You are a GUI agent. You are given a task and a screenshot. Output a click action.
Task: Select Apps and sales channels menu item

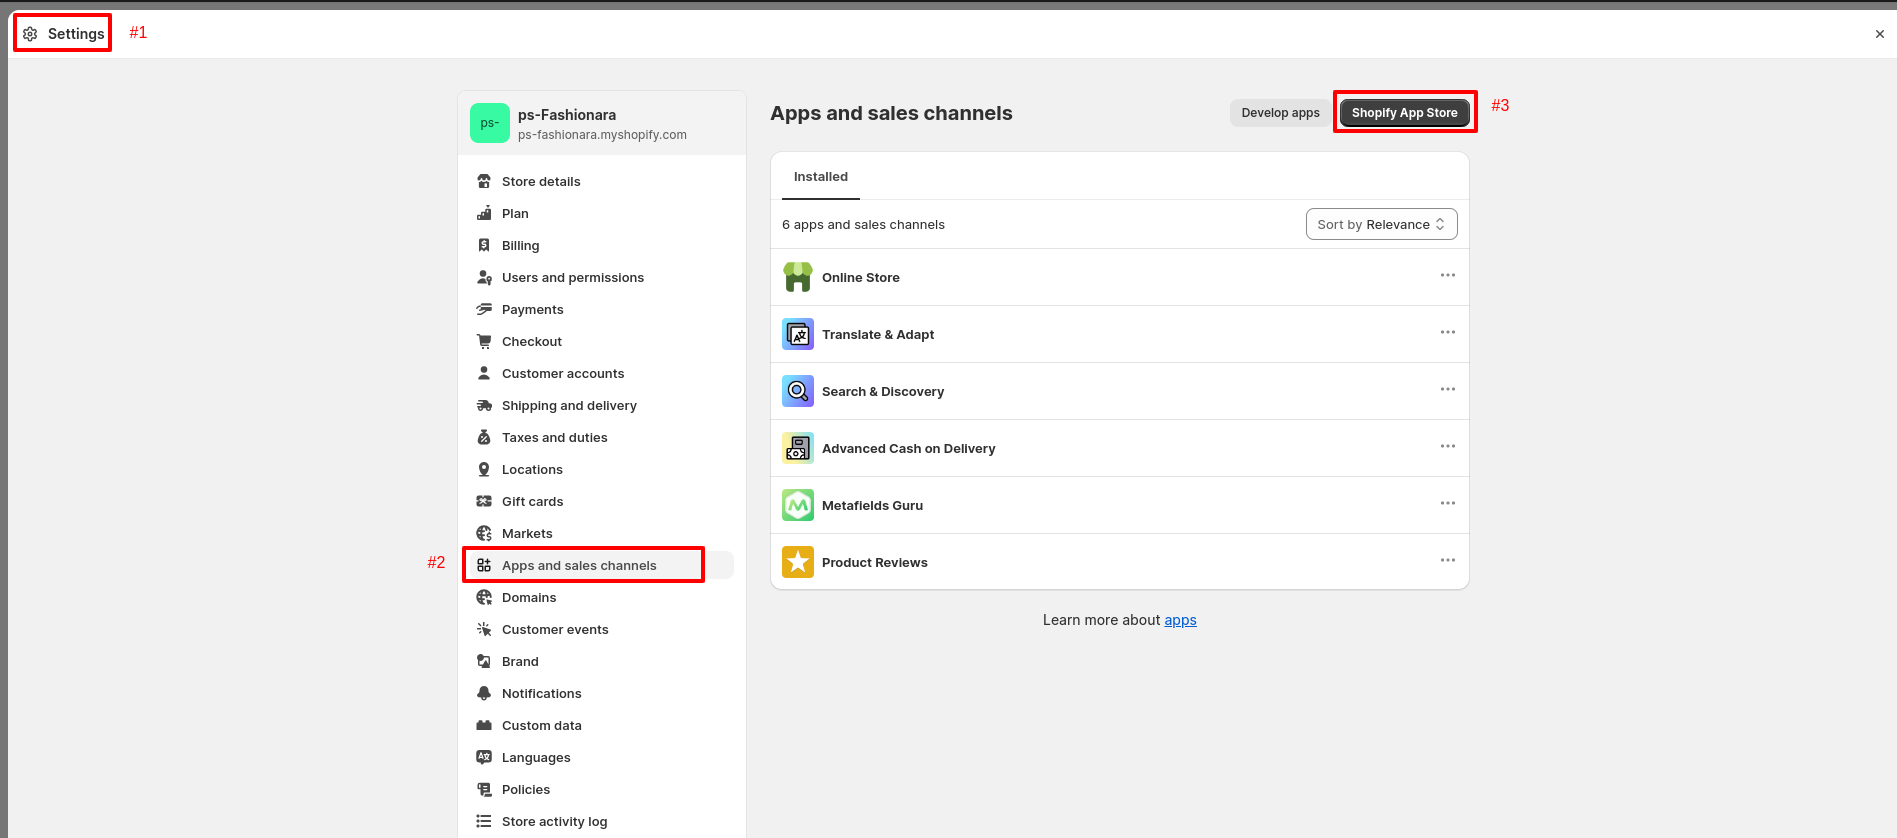coord(602,565)
